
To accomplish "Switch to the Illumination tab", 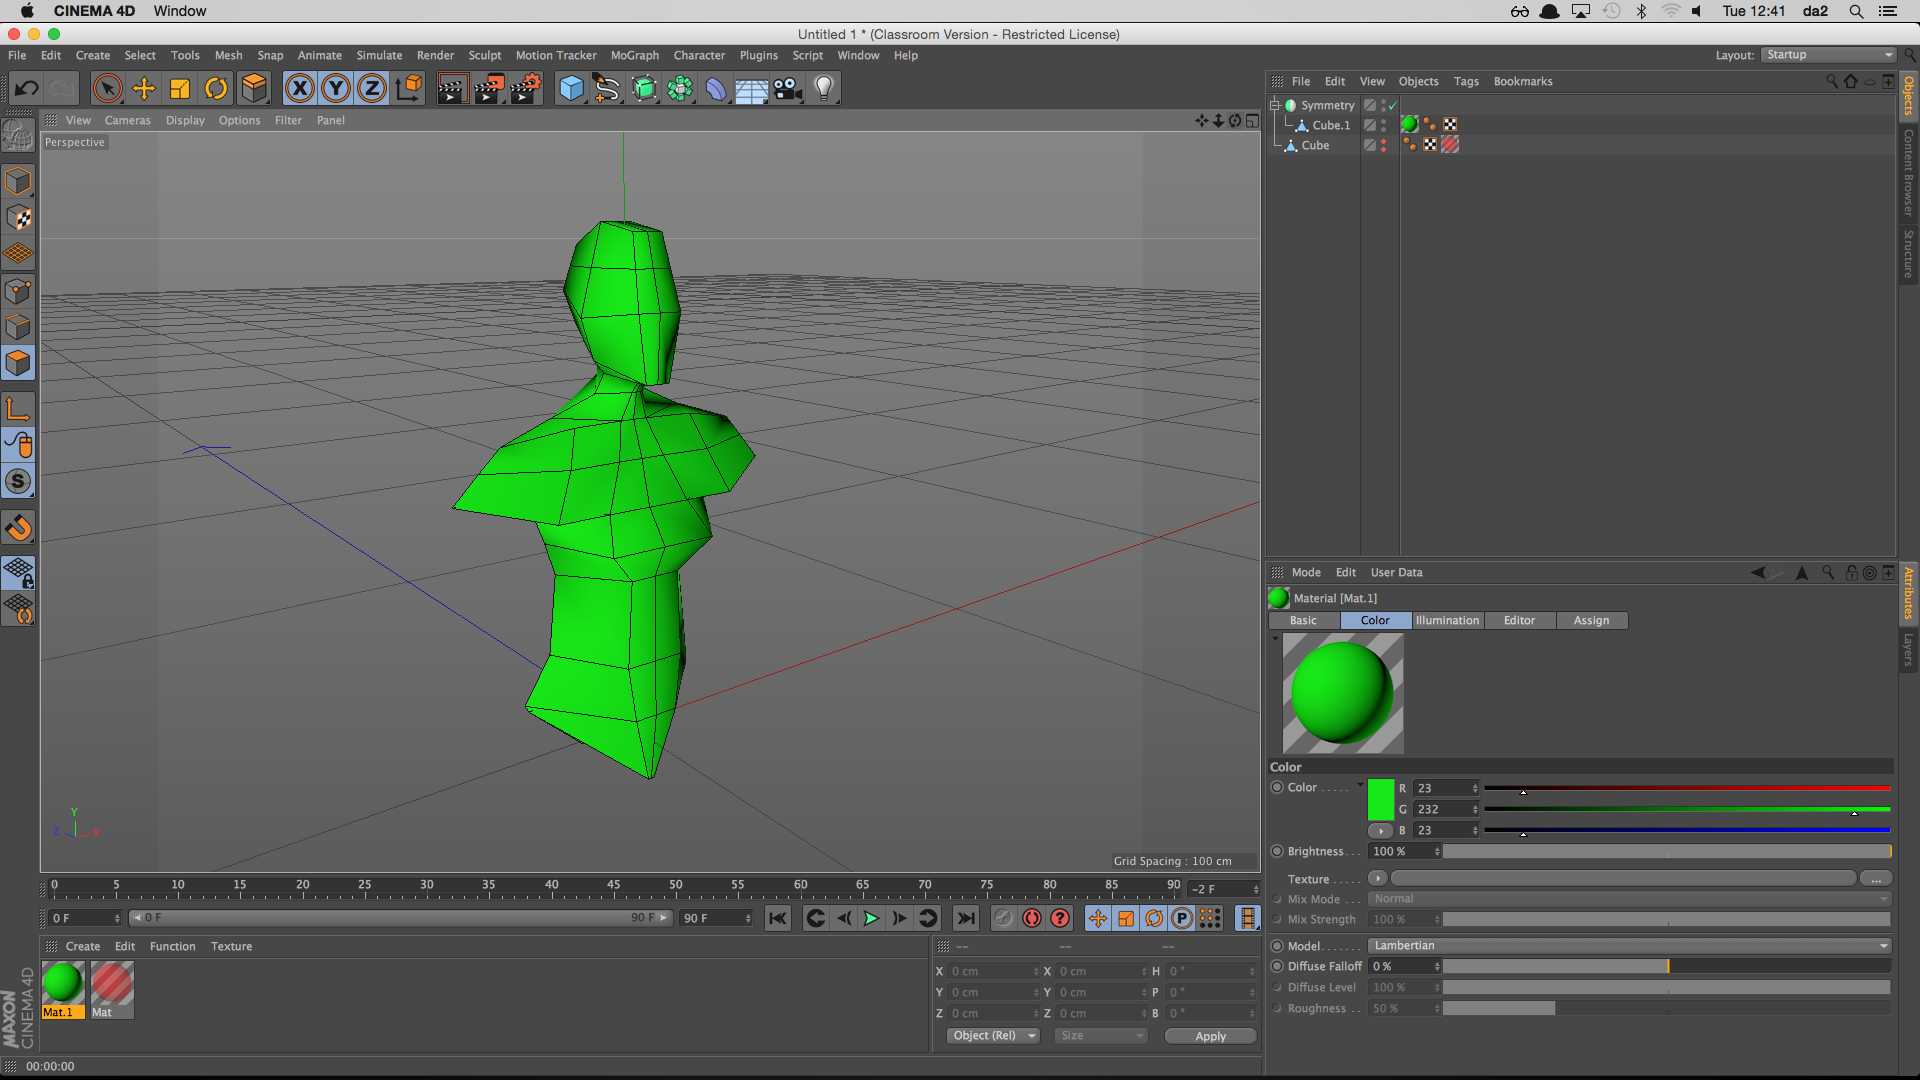I will pos(1447,621).
